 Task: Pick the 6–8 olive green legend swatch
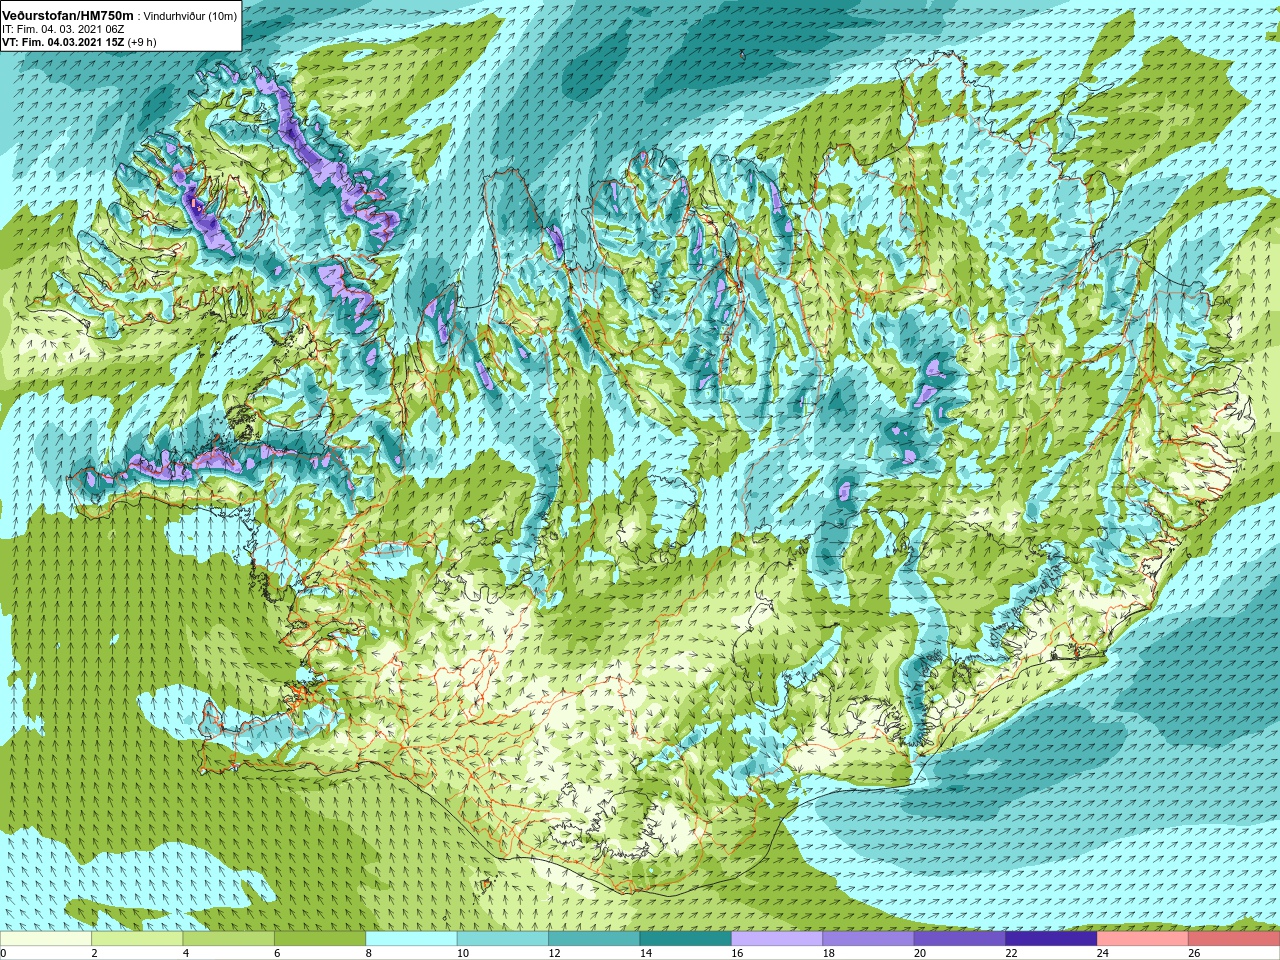[x=320, y=939]
